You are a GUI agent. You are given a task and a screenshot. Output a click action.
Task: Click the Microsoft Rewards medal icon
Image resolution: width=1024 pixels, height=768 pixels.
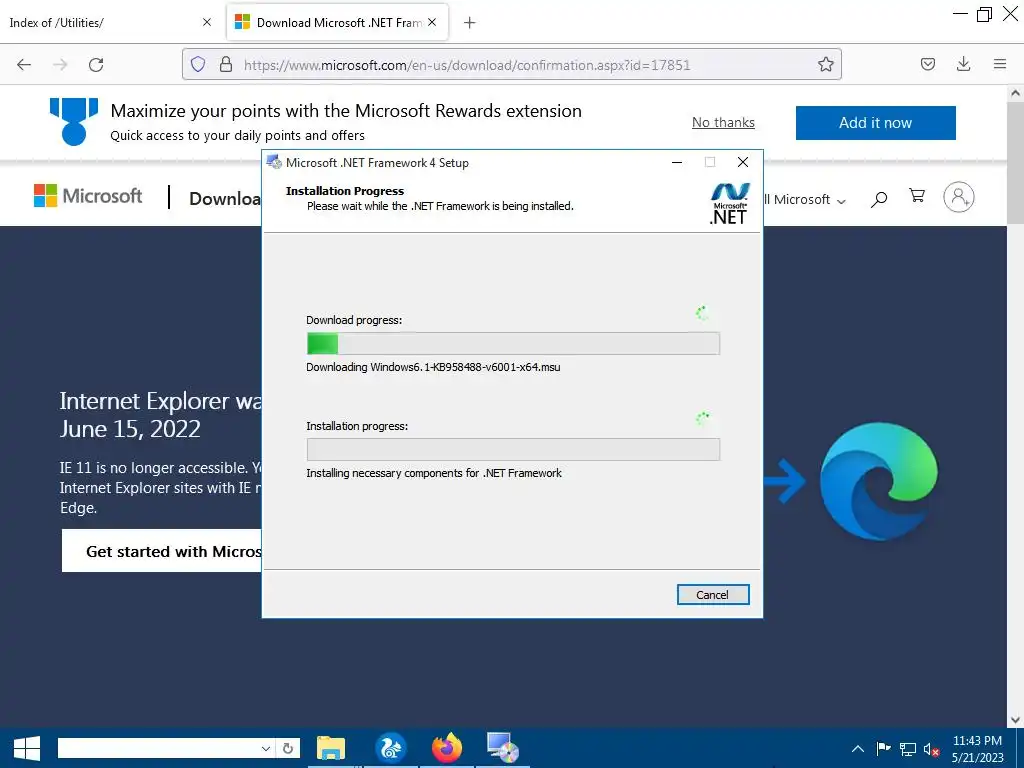pos(74,121)
